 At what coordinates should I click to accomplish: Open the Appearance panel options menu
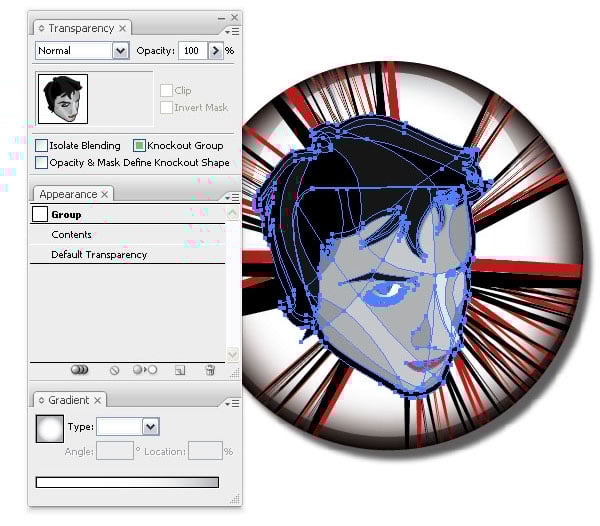pyautogui.click(x=232, y=198)
